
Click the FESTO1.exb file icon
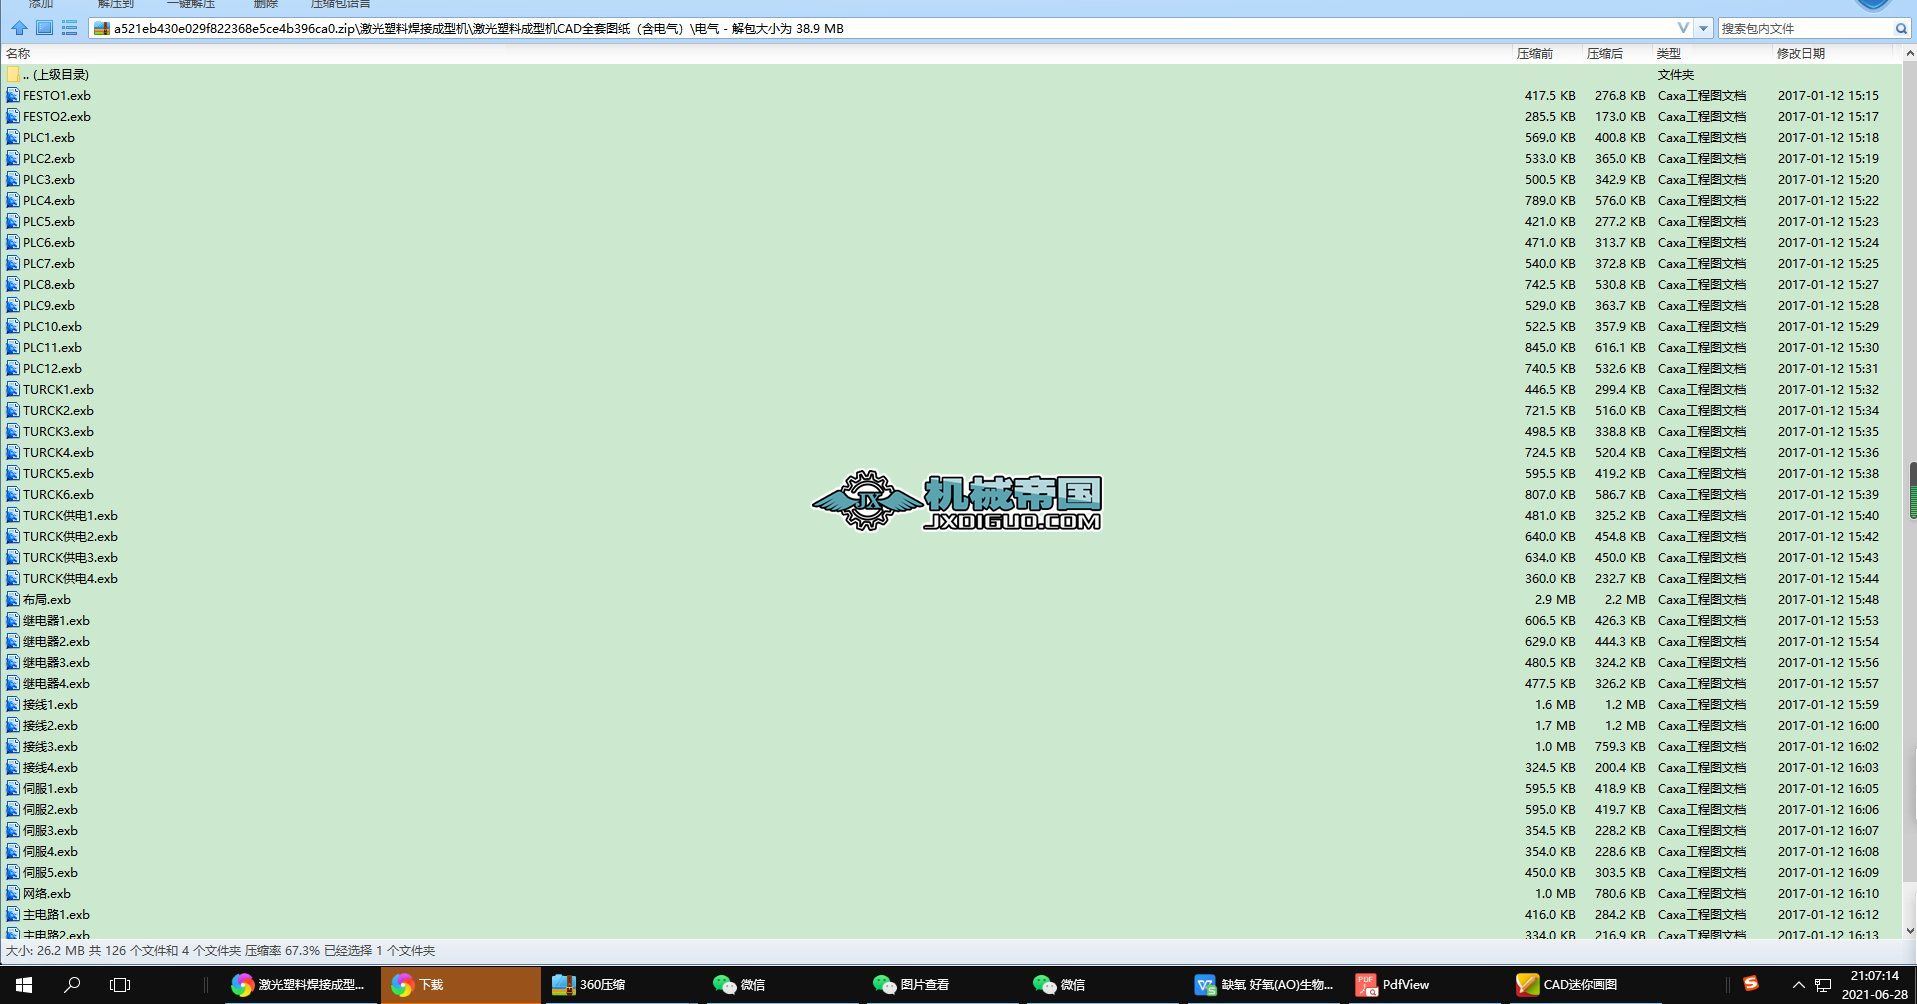[x=13, y=96]
